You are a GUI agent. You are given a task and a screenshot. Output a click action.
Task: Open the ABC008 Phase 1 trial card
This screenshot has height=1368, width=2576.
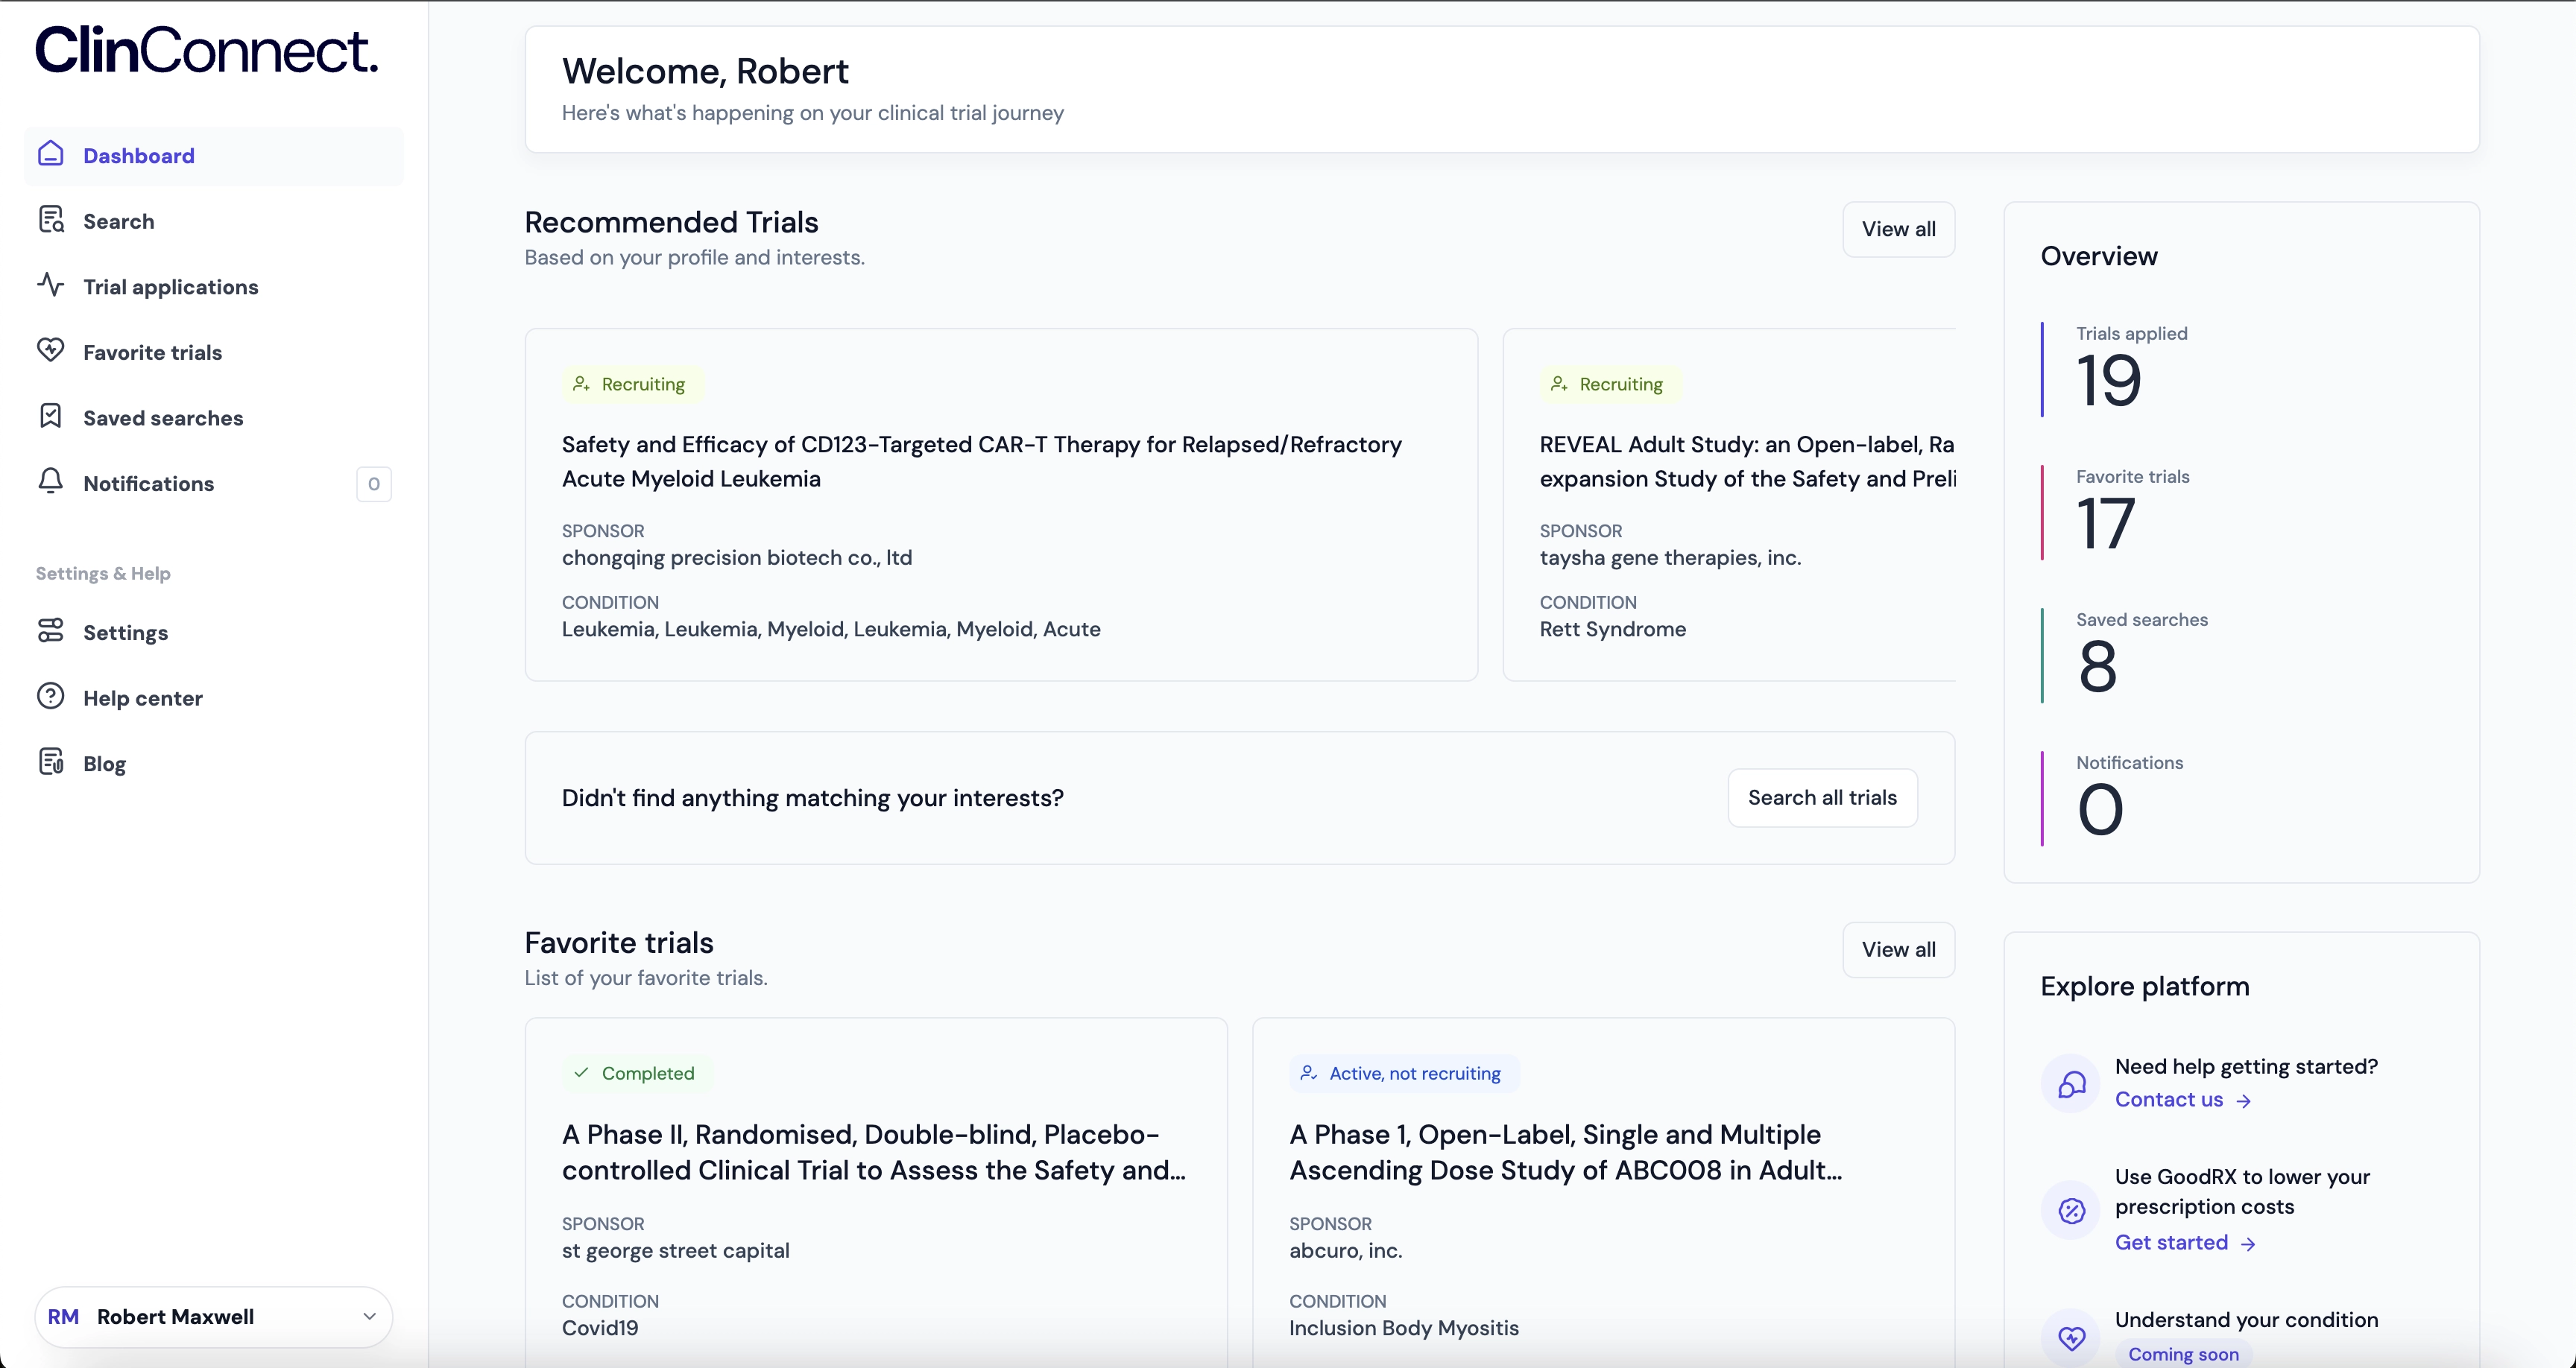[x=1604, y=1193]
